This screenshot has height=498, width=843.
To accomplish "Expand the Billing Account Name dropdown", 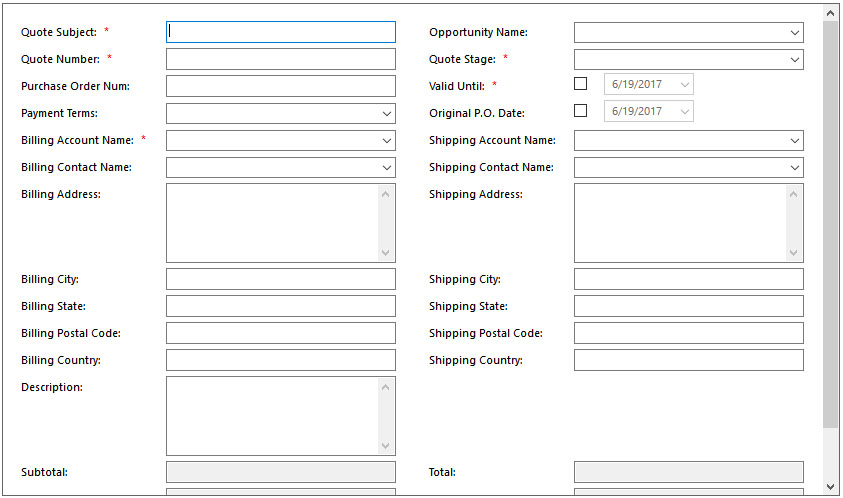I will (387, 141).
